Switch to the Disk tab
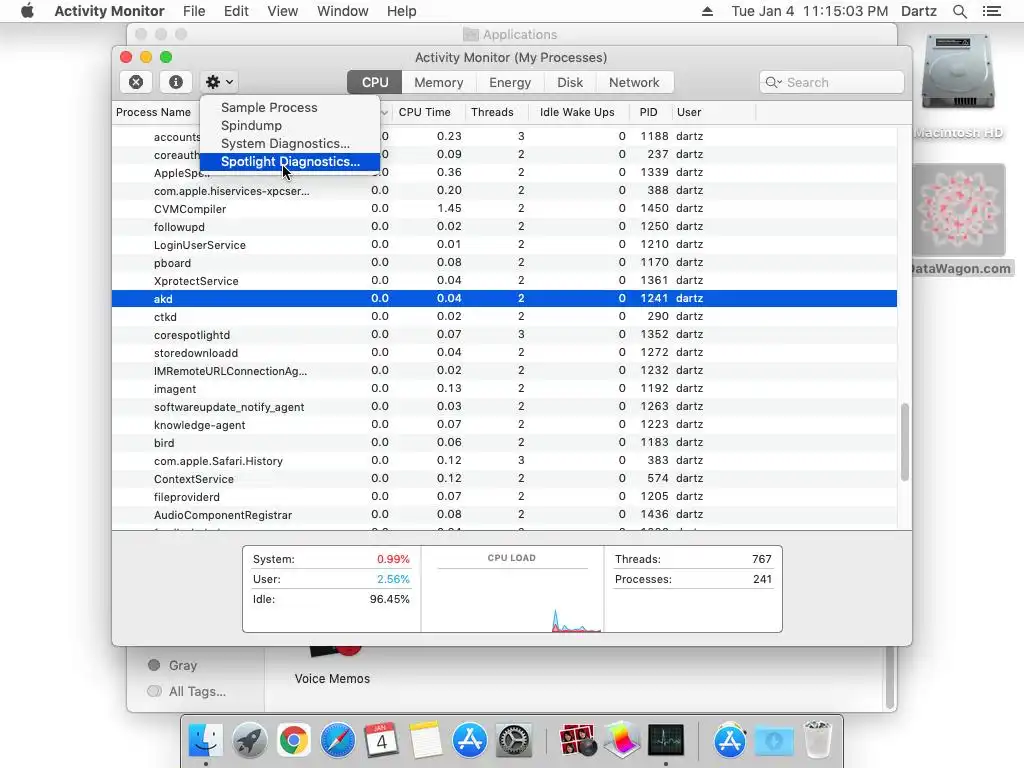The width and height of the screenshot is (1024, 768). tap(570, 82)
